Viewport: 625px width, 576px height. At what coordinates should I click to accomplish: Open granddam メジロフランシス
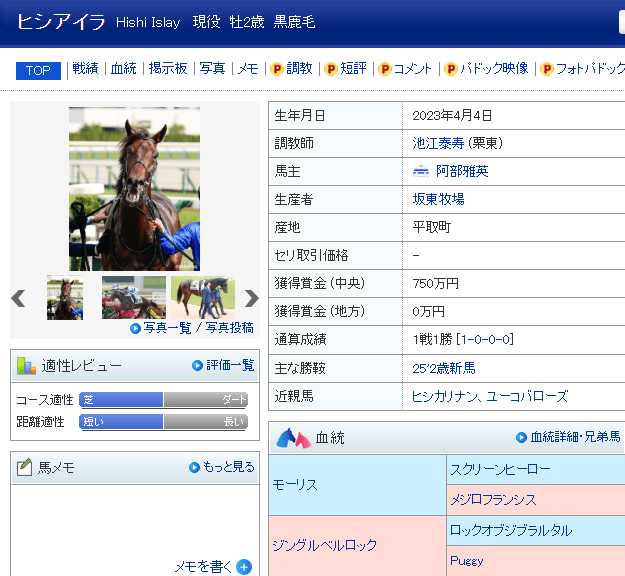[493, 499]
